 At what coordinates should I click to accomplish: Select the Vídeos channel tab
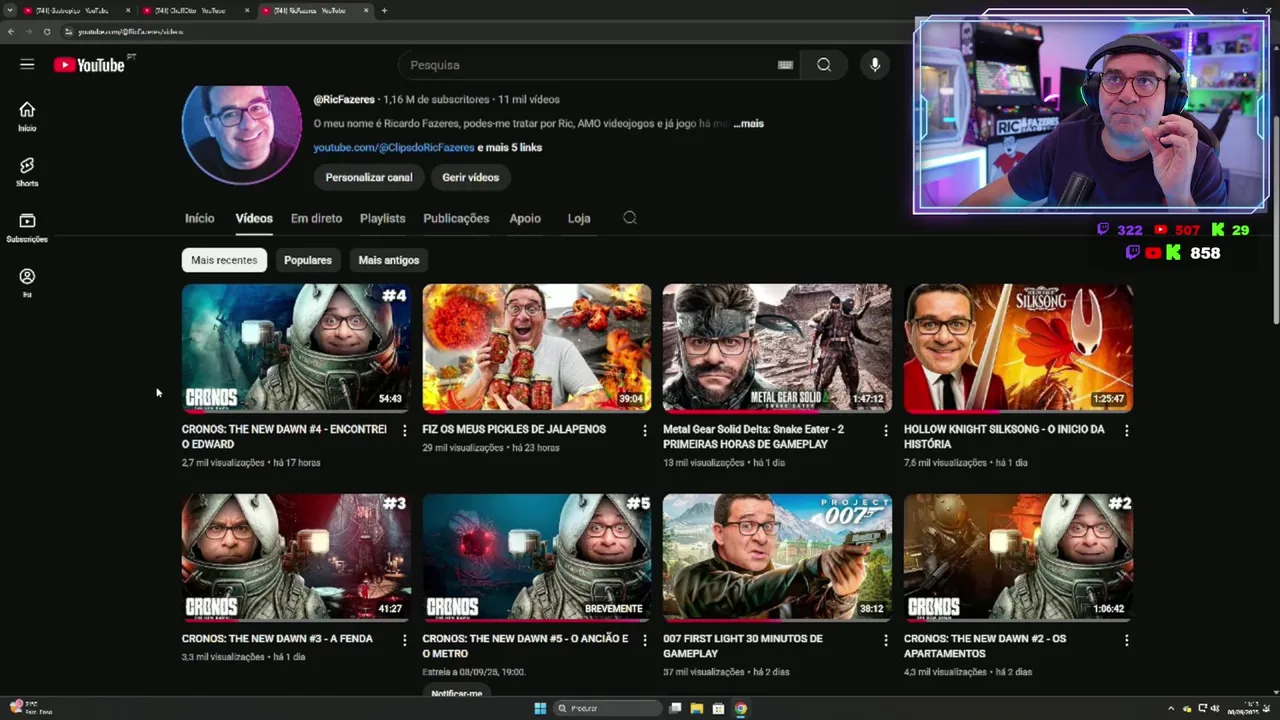pyautogui.click(x=254, y=218)
